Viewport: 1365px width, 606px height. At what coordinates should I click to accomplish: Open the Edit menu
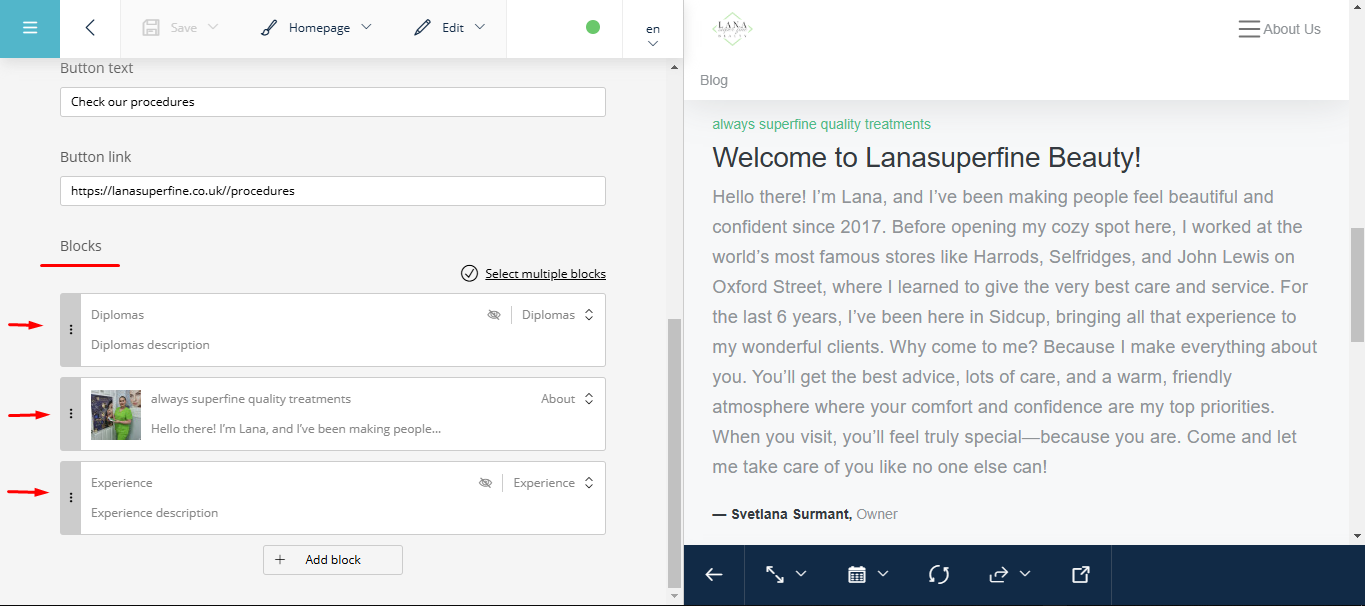coord(450,28)
